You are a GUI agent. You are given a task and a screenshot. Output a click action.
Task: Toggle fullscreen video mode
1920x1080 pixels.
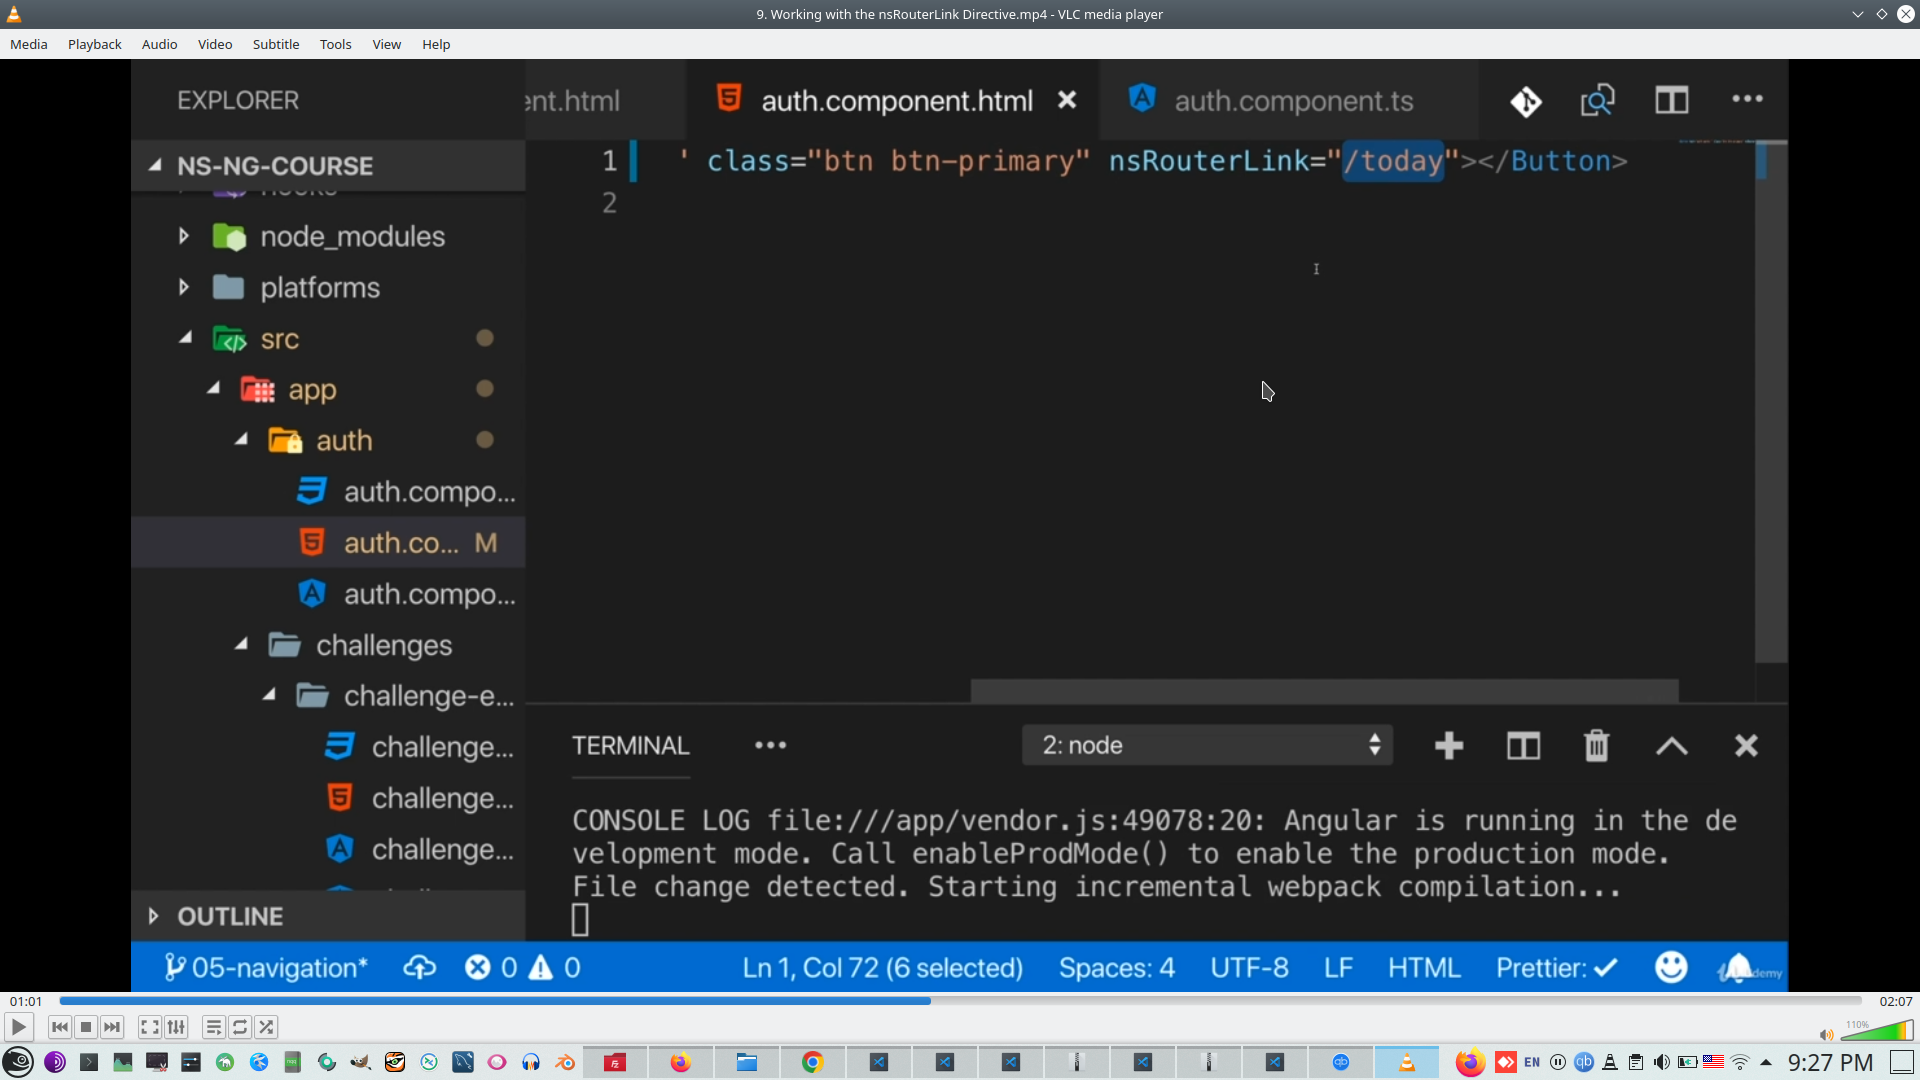[149, 1027]
